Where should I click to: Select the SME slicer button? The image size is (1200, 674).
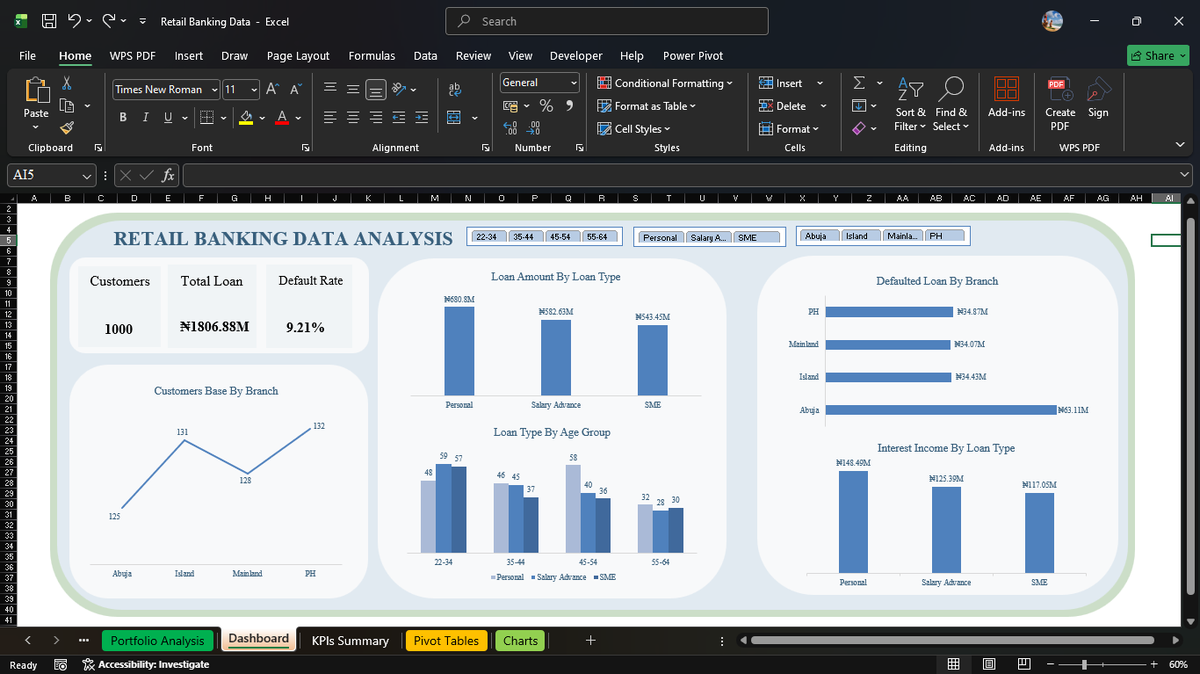tap(755, 237)
